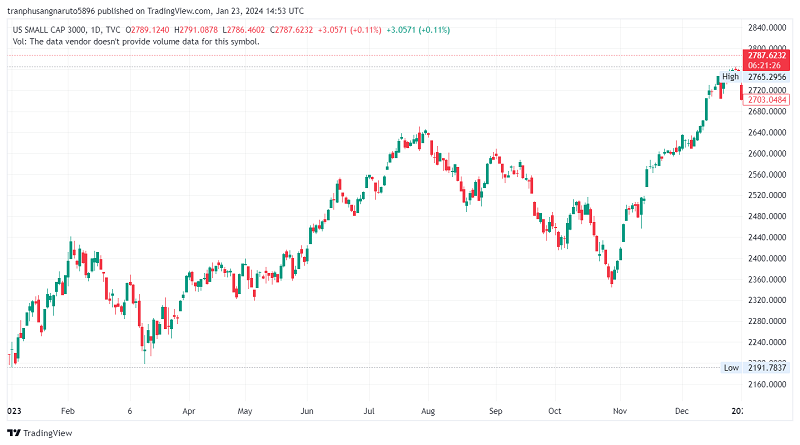Click the Vol indicator legend text
The image size is (800, 445).
click(136, 41)
